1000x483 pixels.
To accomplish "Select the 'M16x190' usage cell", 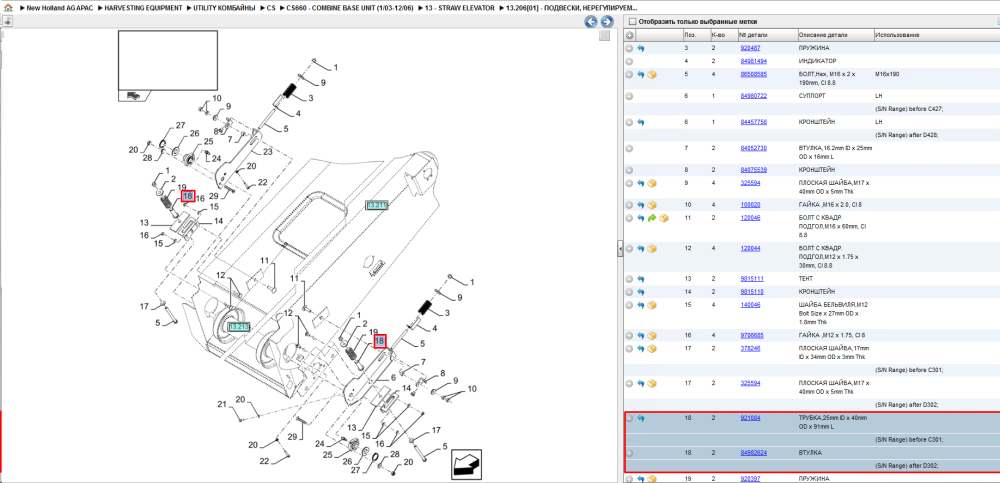I will tap(886, 74).
